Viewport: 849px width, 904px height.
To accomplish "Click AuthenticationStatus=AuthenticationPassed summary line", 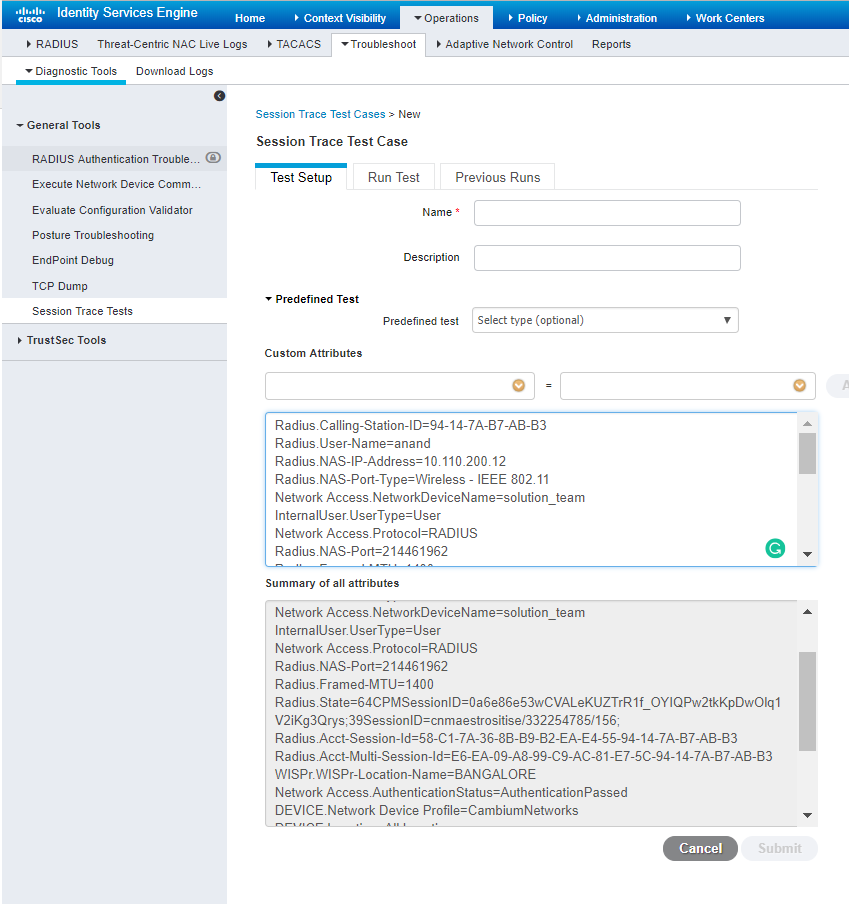I will point(451,793).
